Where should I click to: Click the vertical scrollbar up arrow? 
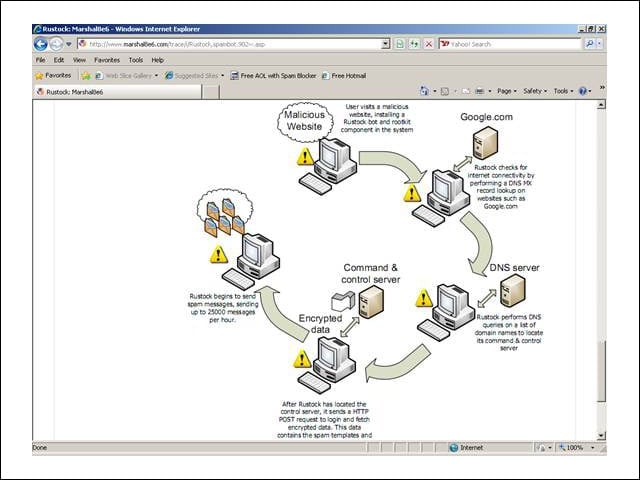pos(601,105)
